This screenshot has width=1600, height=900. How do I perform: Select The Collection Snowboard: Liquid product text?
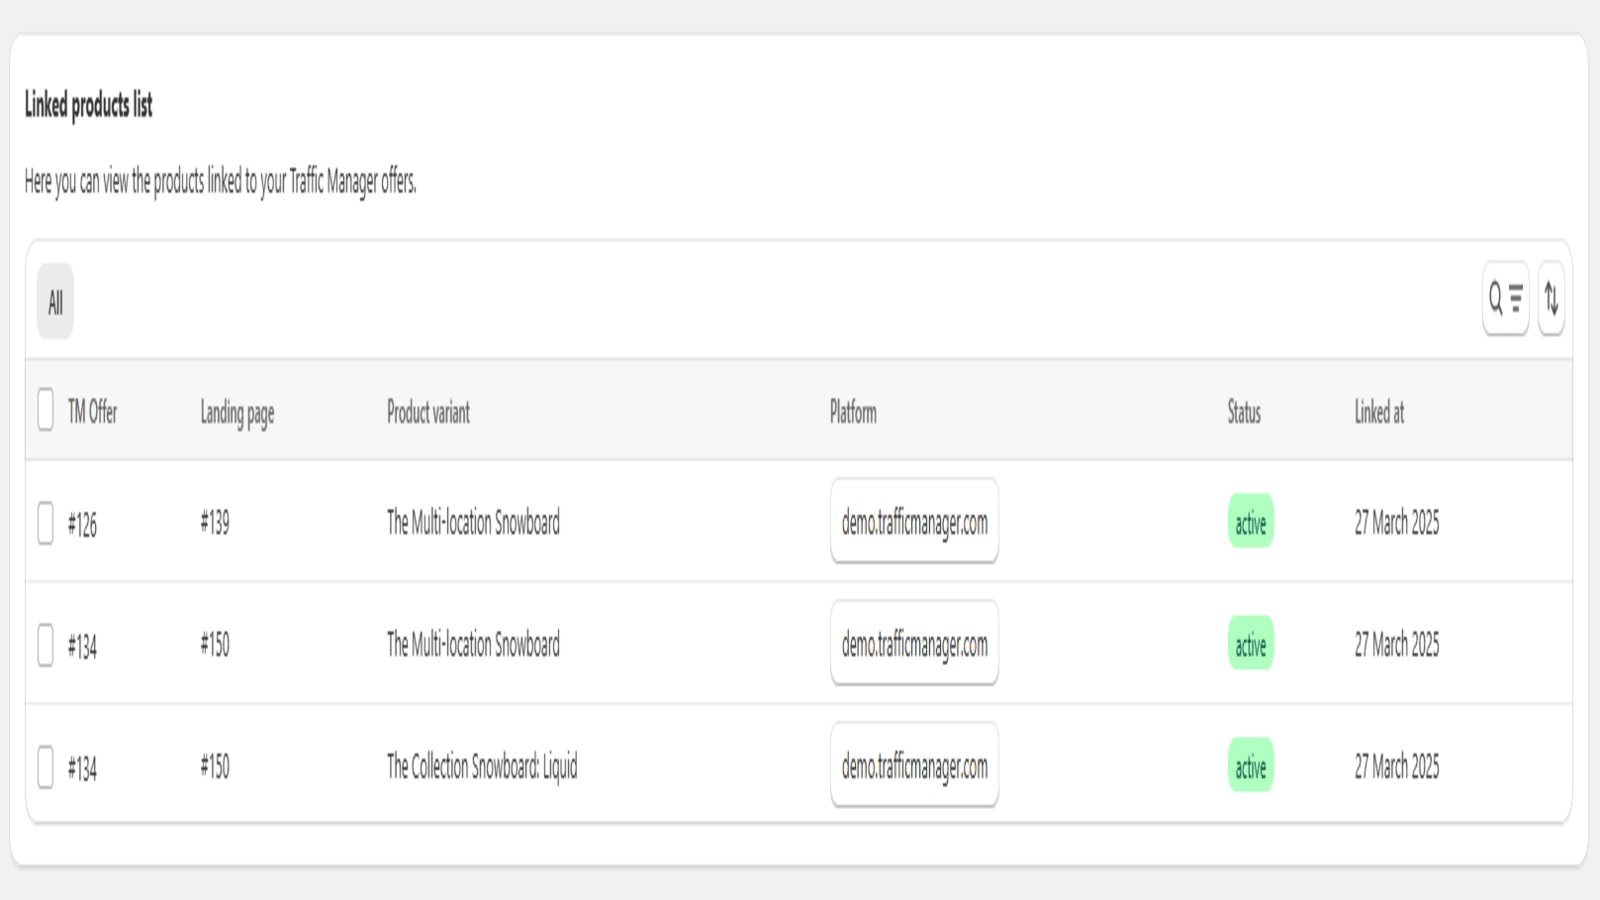tap(482, 766)
